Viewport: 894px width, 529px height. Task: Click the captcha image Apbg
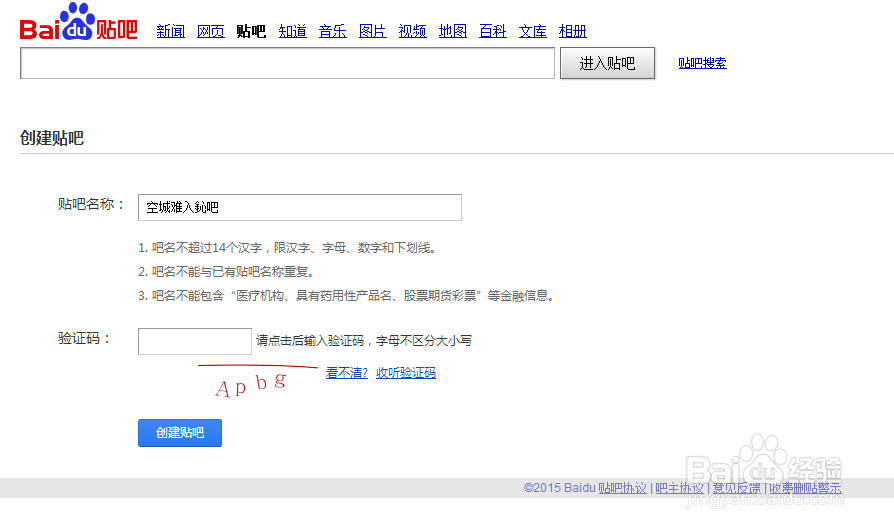tap(258, 381)
